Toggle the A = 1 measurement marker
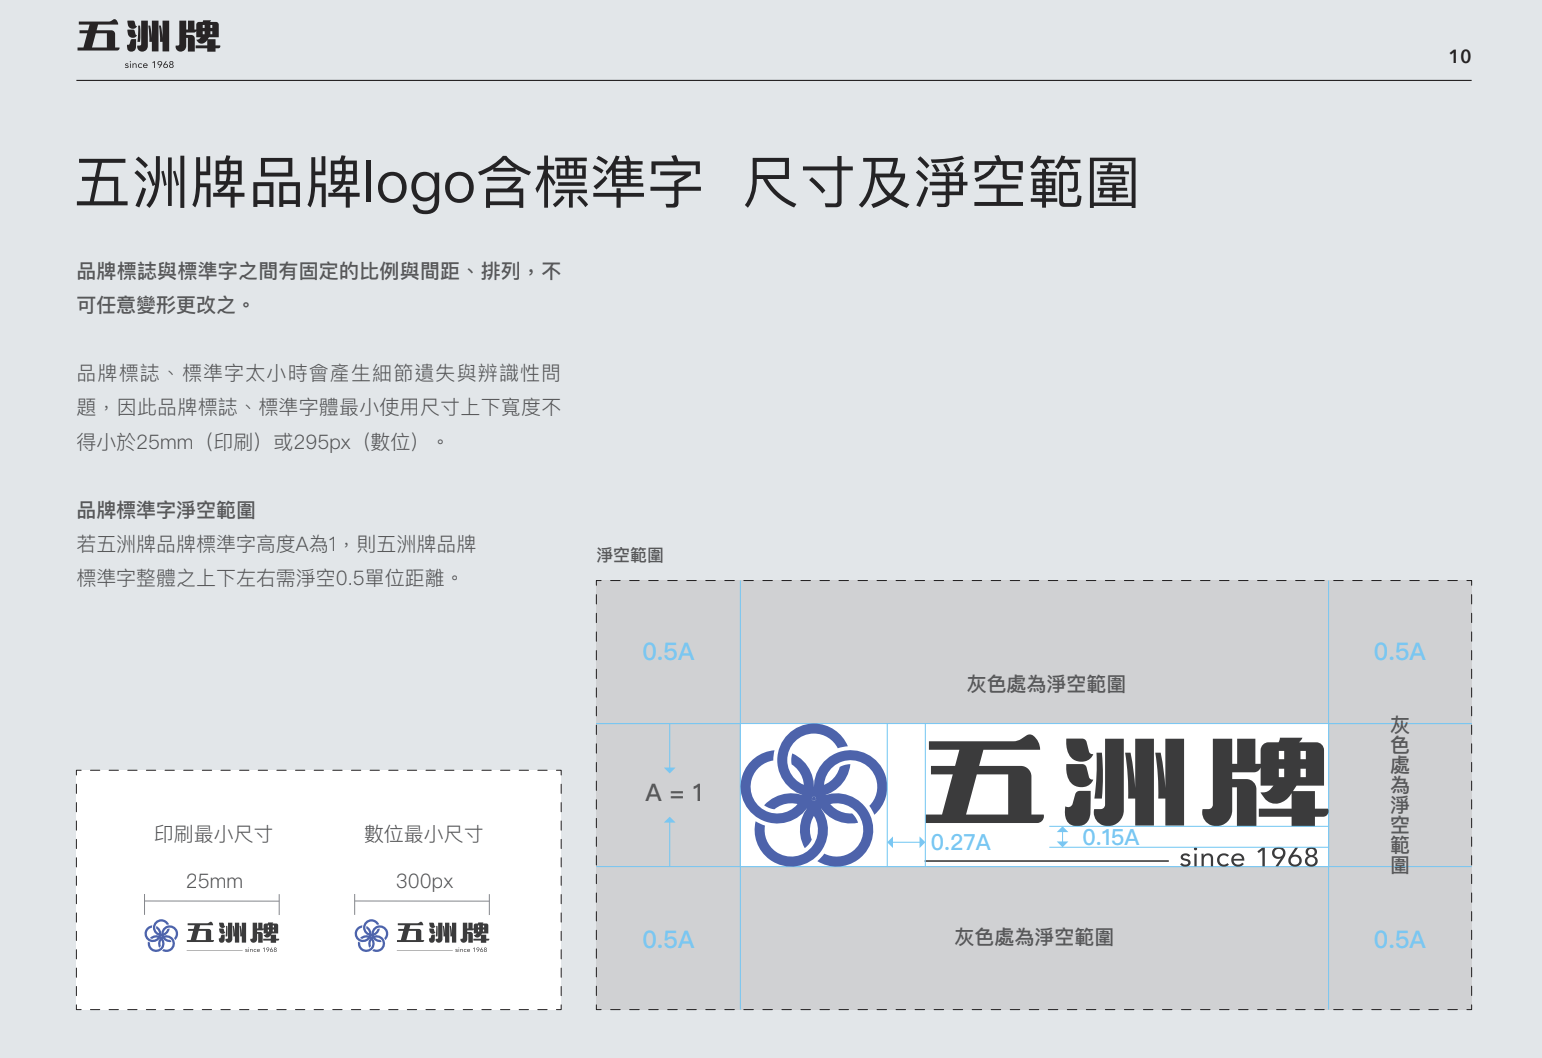Viewport: 1542px width, 1058px height. pos(675,793)
